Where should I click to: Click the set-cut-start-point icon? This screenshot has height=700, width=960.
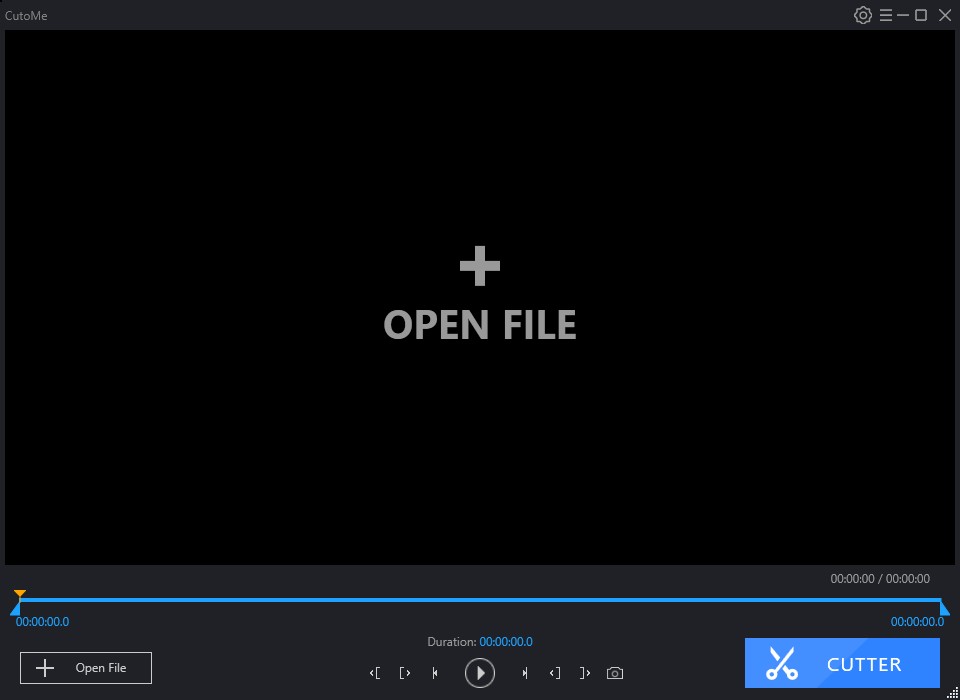click(555, 673)
